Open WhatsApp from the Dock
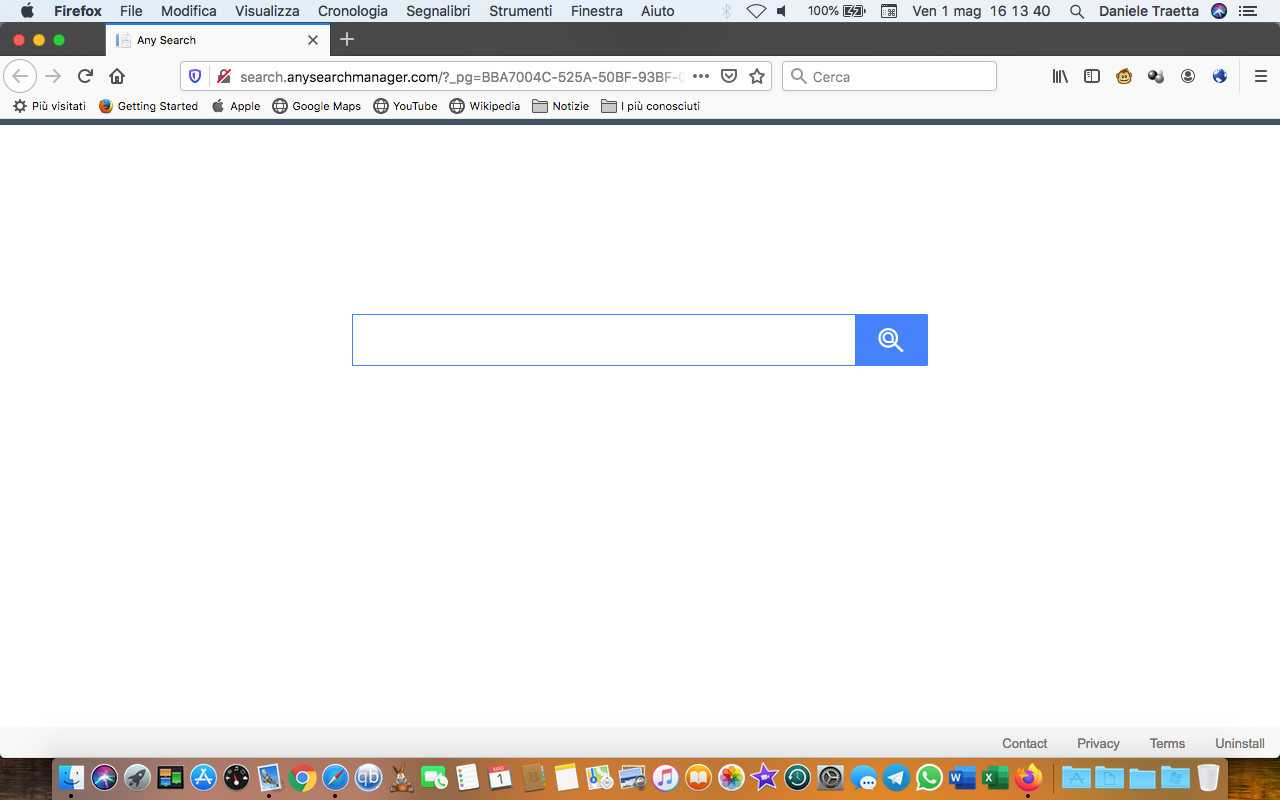Viewport: 1280px width, 800px height. pyautogui.click(x=929, y=777)
